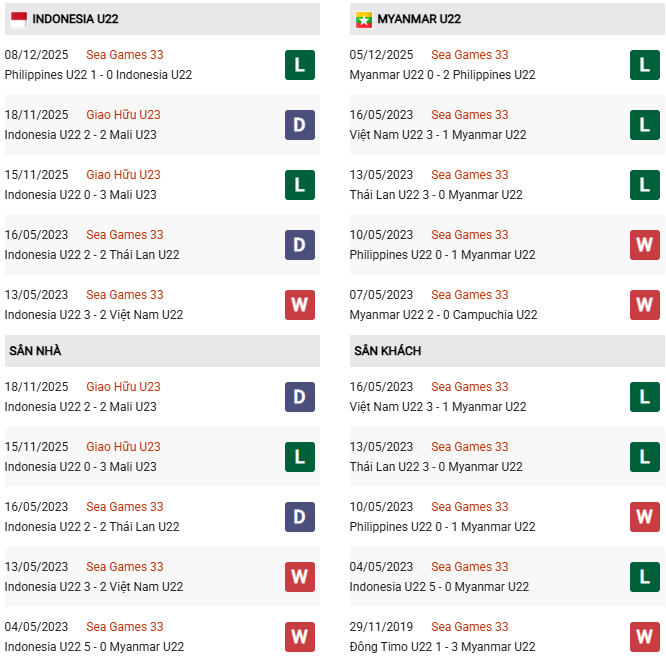The width and height of the screenshot is (666, 659).
Task: Click the INDONESIA U22 section header
Action: click(x=76, y=19)
